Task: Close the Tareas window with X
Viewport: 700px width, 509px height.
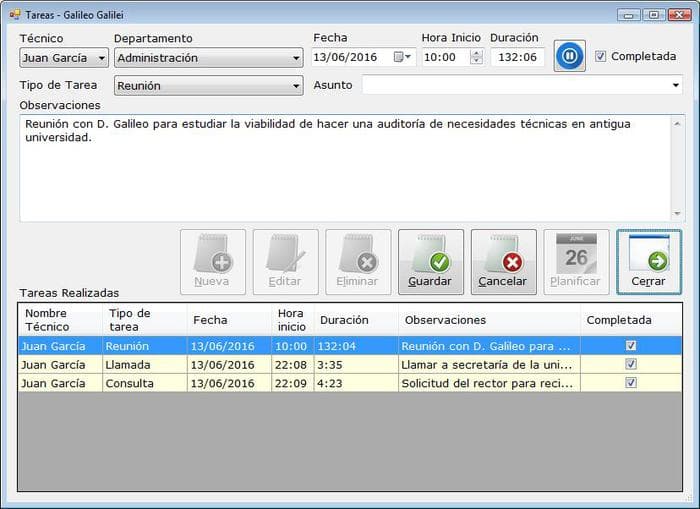Action: tap(679, 15)
